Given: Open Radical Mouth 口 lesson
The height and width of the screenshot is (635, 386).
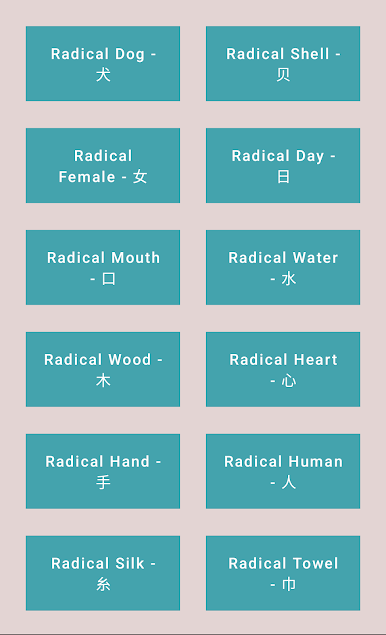Looking at the screenshot, I should [x=103, y=267].
